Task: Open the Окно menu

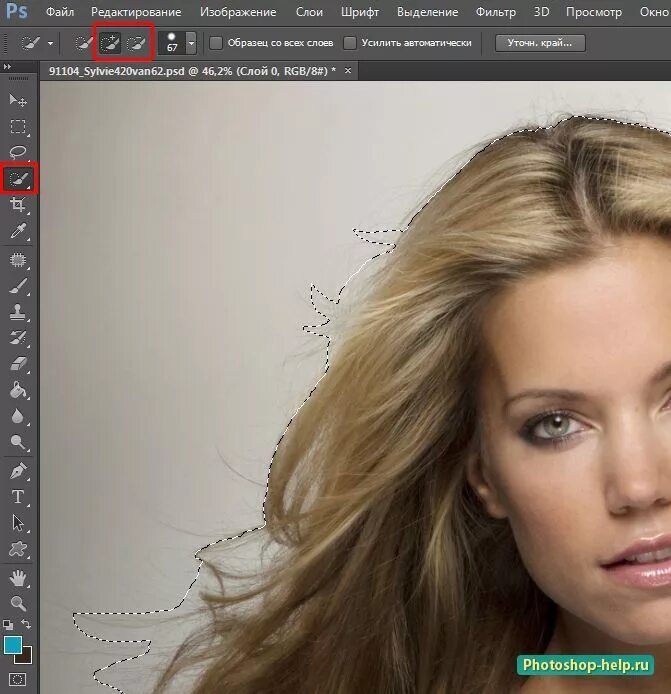Action: (x=655, y=12)
